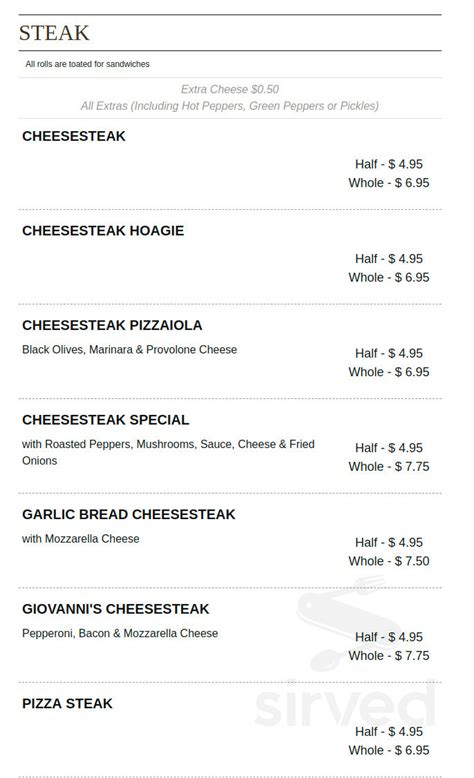Click the Pepperoni, Bacon & Mozzarella description
Image resolution: width=474 pixels, height=778 pixels.
click(x=120, y=634)
